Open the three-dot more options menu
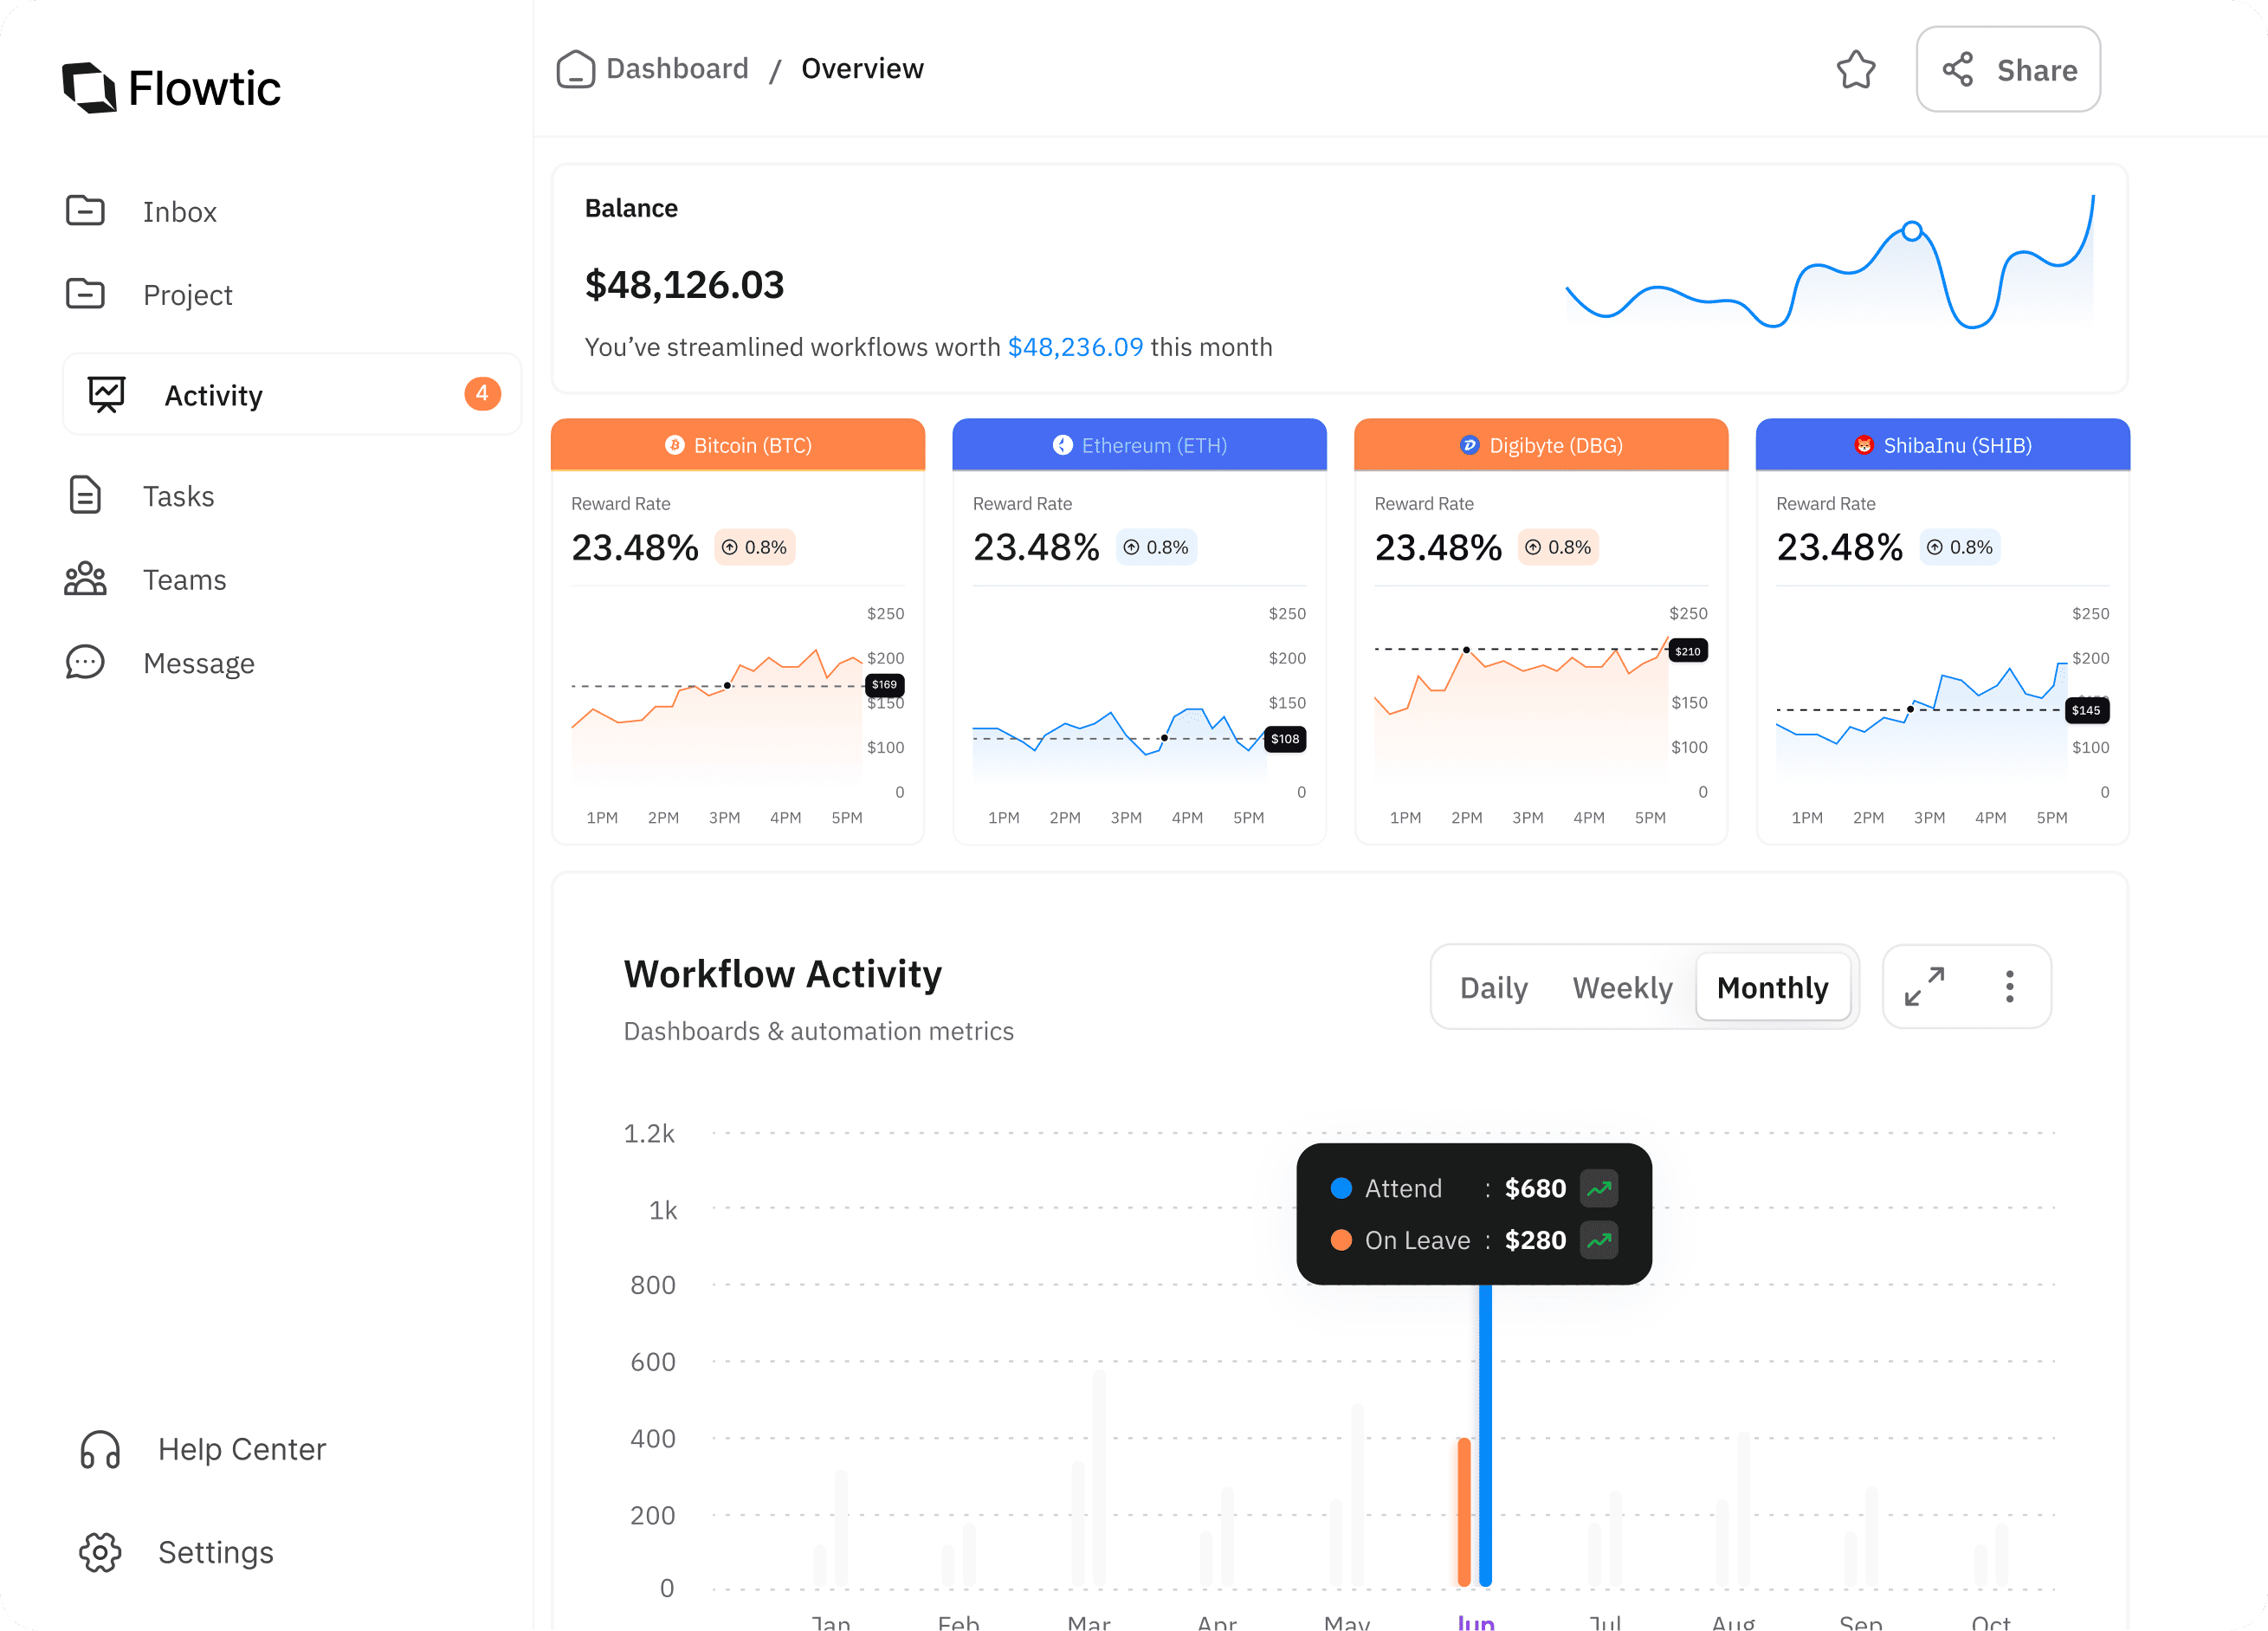This screenshot has height=1631, width=2268. 2009,986
